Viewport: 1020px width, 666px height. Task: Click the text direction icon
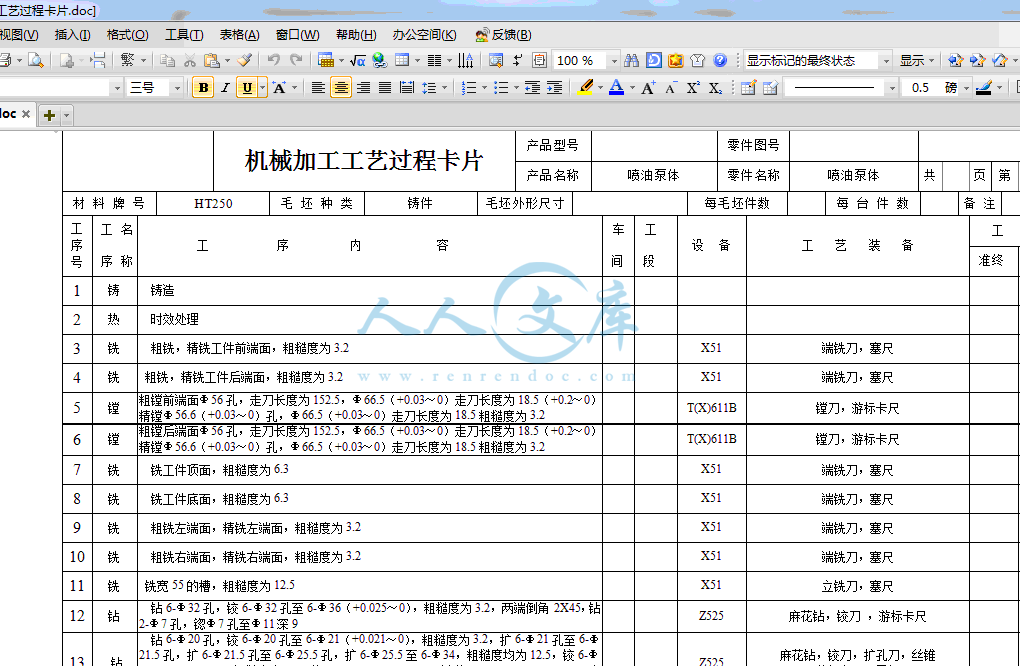[465, 60]
